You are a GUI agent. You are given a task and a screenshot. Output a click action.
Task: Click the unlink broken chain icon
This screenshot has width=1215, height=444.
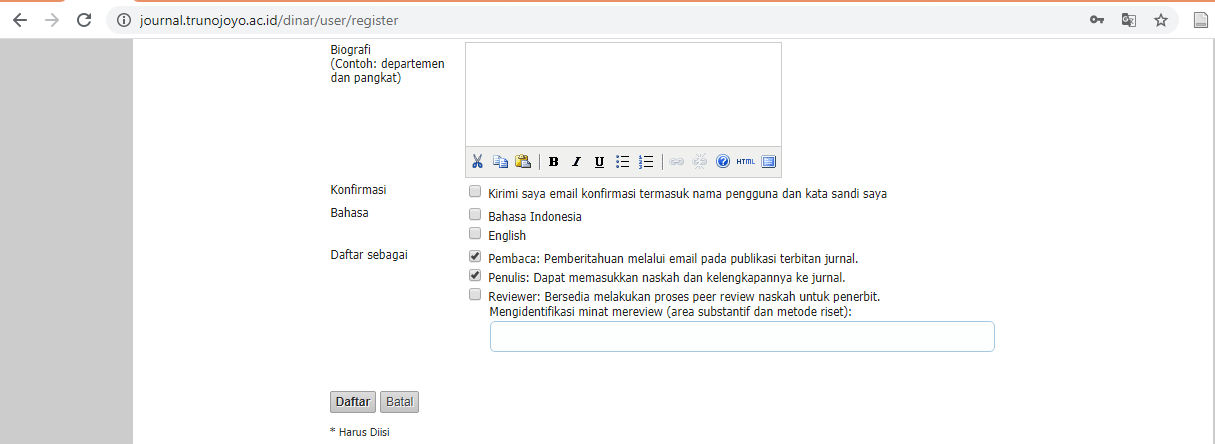(700, 162)
